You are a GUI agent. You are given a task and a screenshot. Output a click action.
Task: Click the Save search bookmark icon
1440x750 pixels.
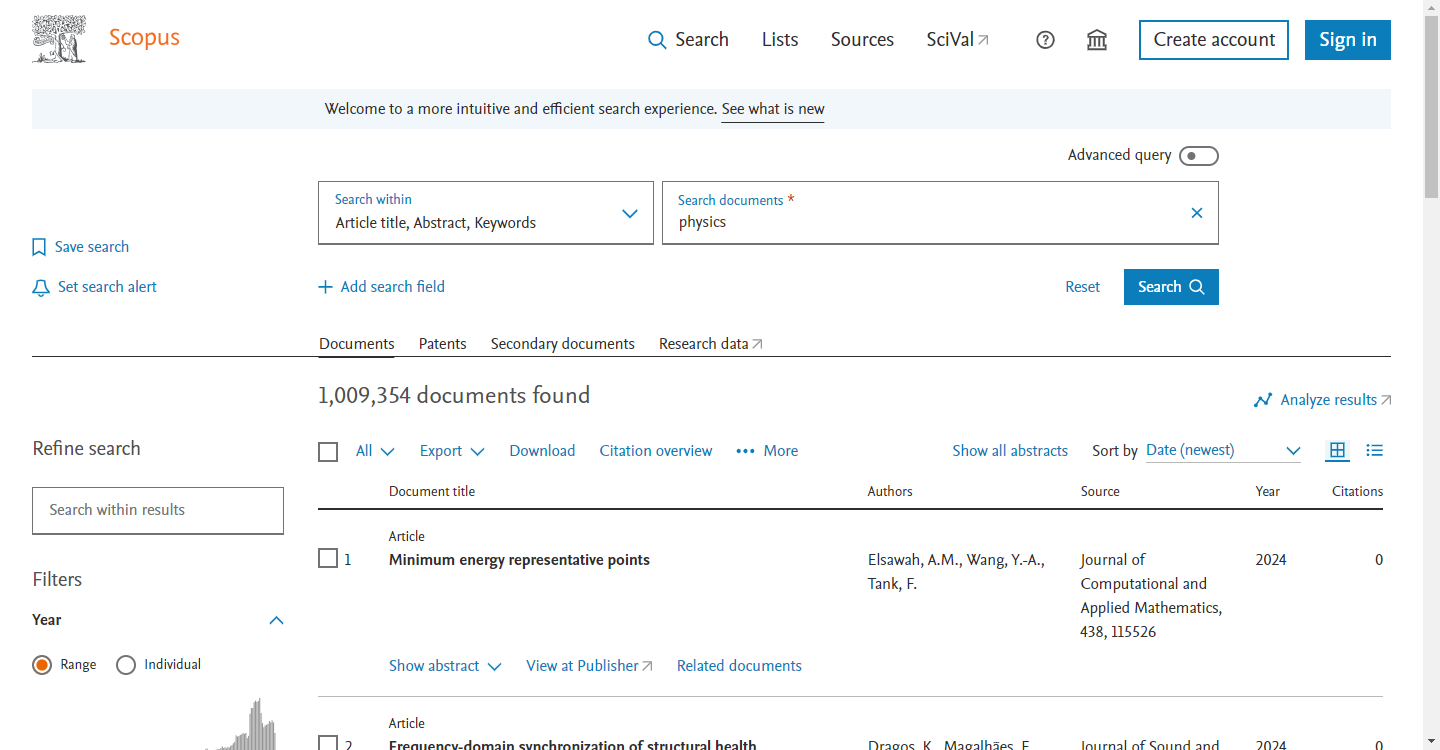coord(40,247)
